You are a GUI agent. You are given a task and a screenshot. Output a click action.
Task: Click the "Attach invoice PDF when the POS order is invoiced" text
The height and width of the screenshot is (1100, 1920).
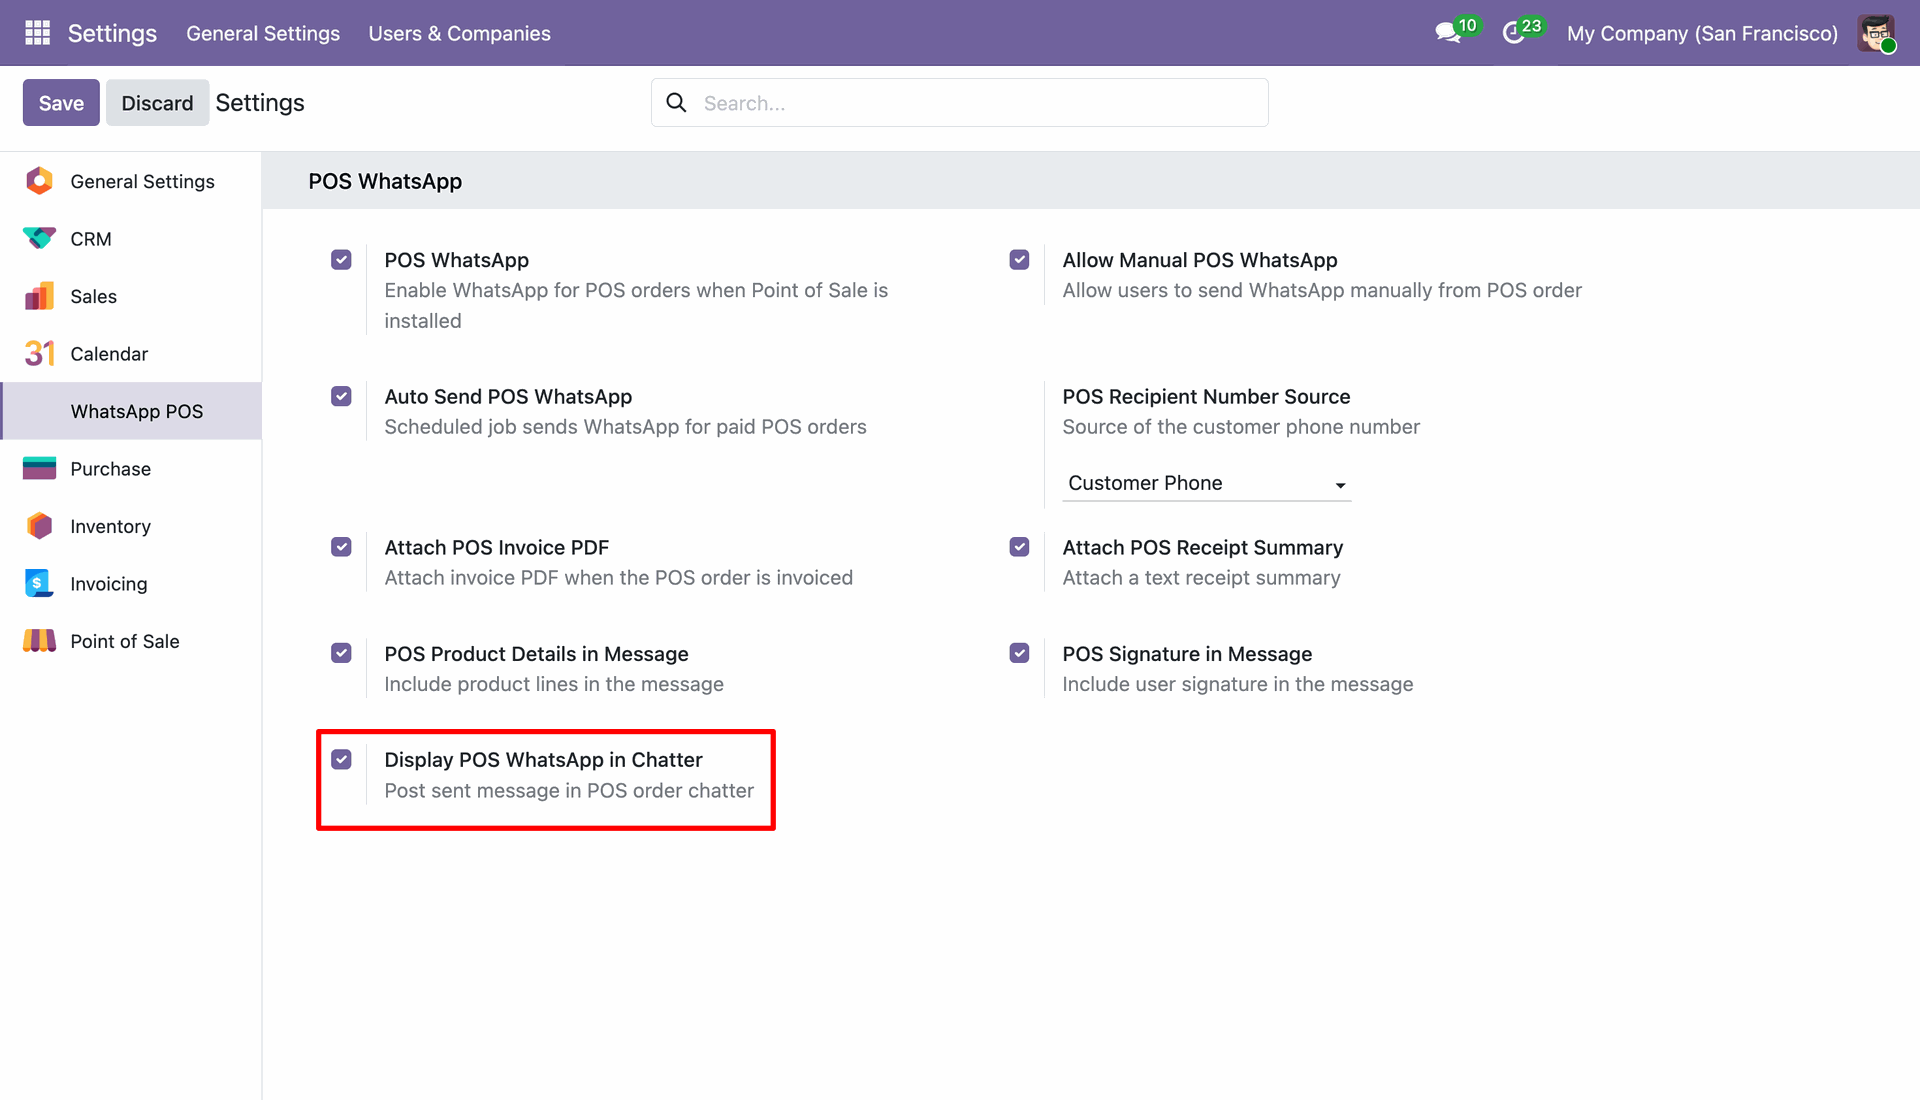point(618,578)
